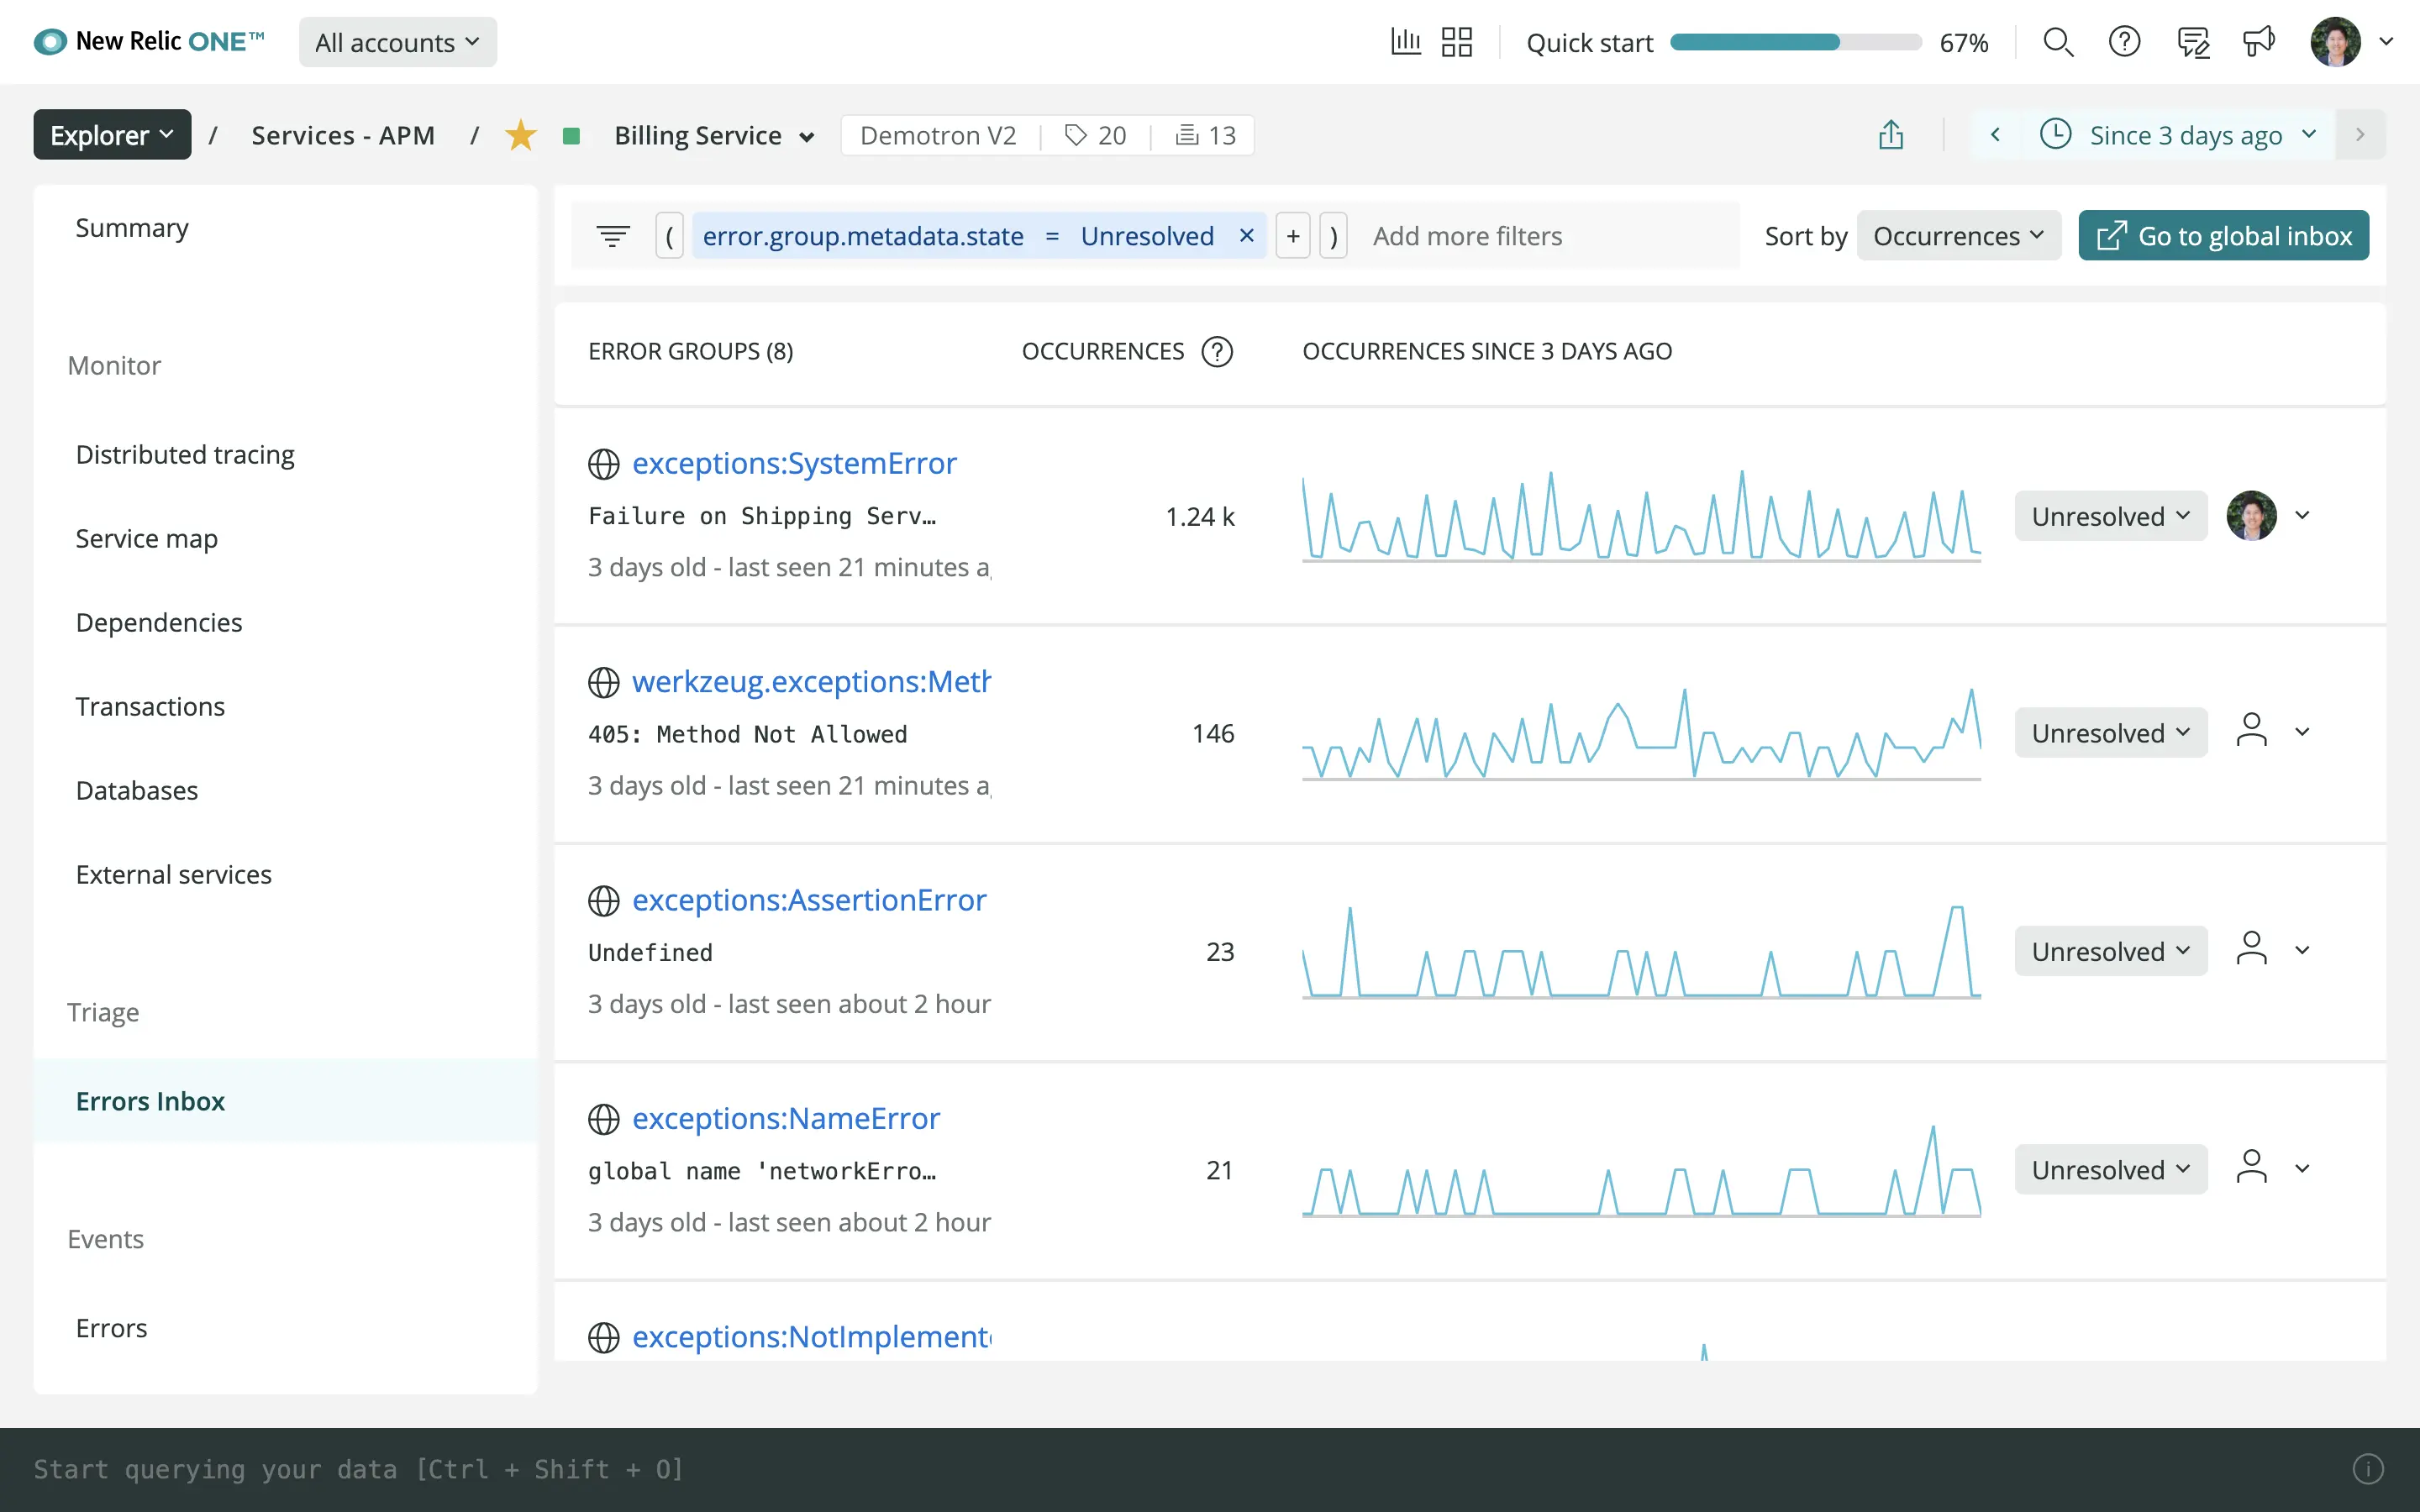Click the Quick start progress bar
Screen dimensions: 2420x1512
point(1796,42)
